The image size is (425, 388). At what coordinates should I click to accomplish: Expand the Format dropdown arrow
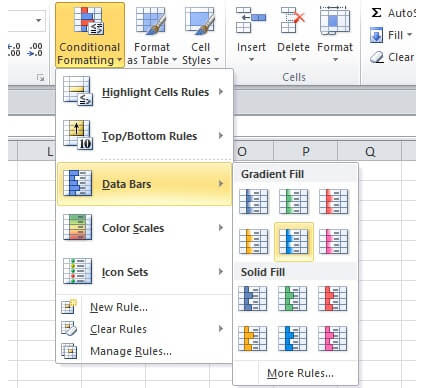(335, 60)
